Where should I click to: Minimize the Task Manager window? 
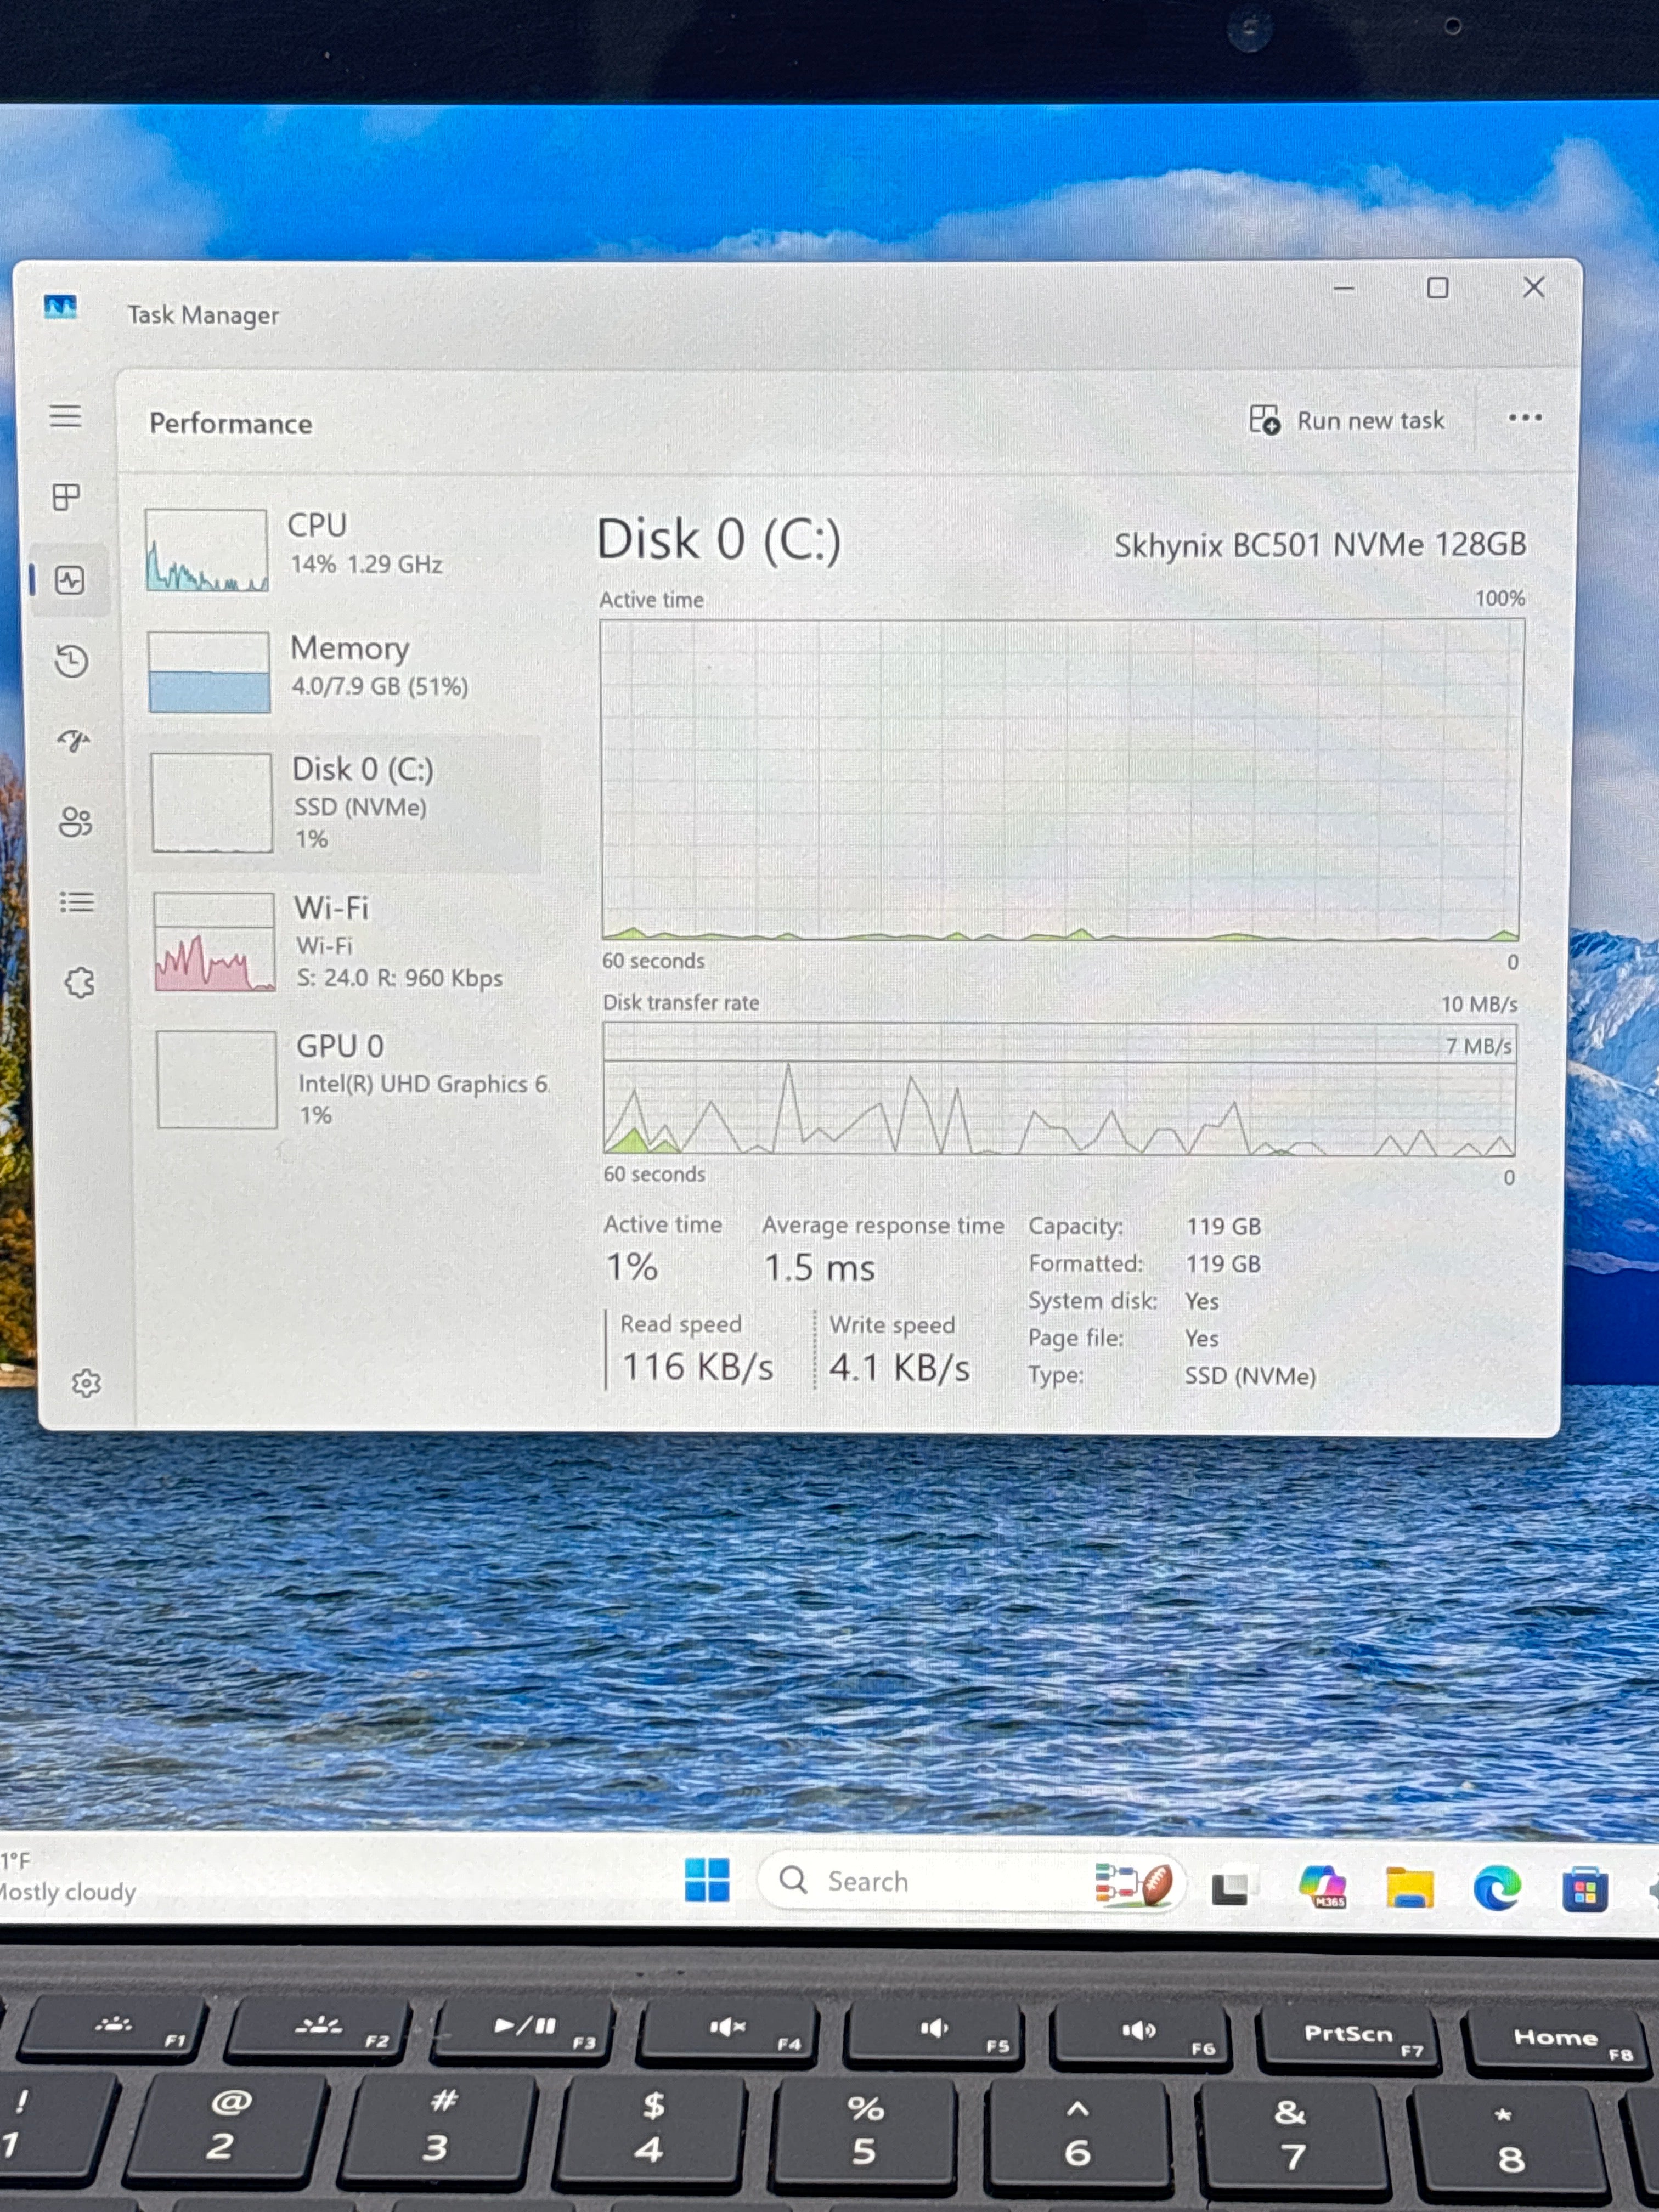pos(1344,288)
